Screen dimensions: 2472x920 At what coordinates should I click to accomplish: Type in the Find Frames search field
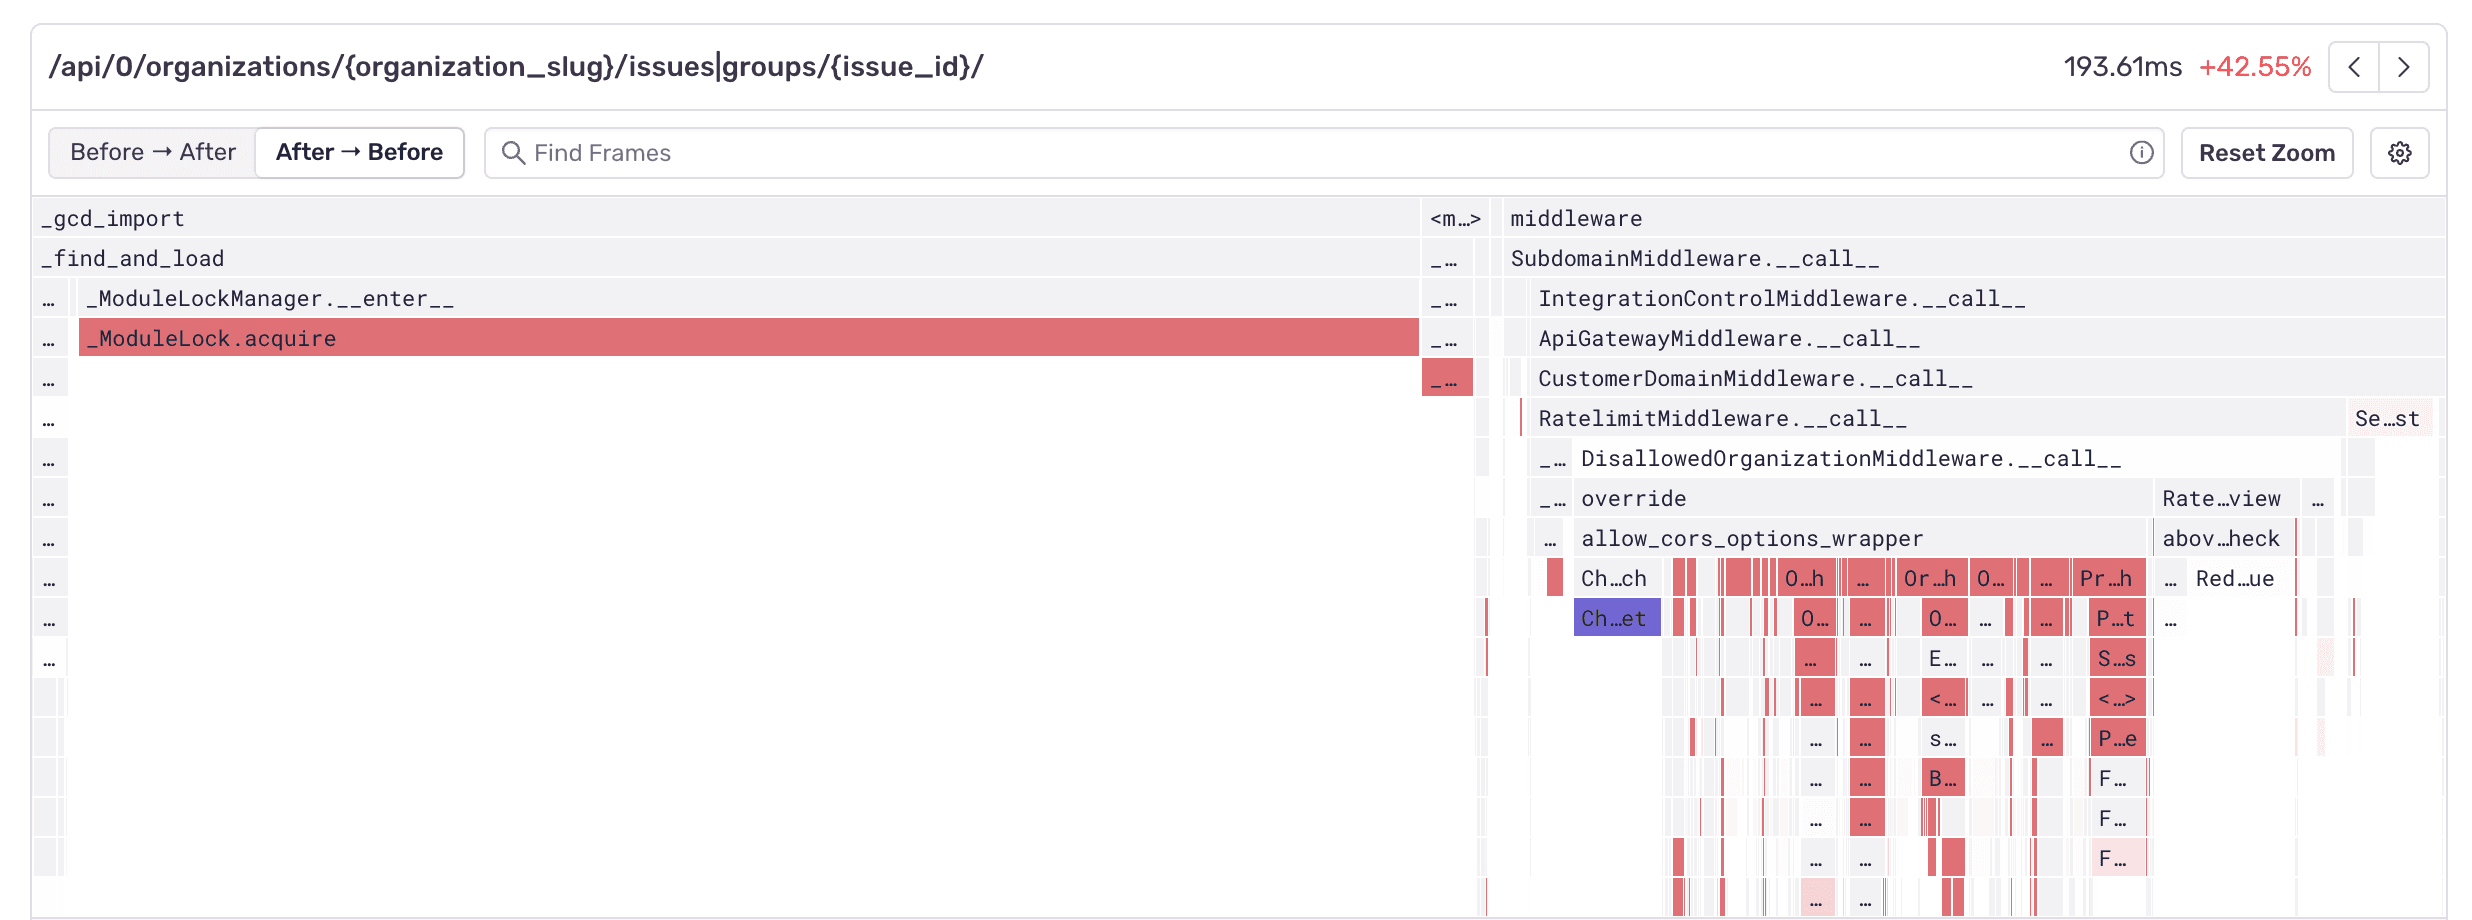pyautogui.click(x=1300, y=153)
